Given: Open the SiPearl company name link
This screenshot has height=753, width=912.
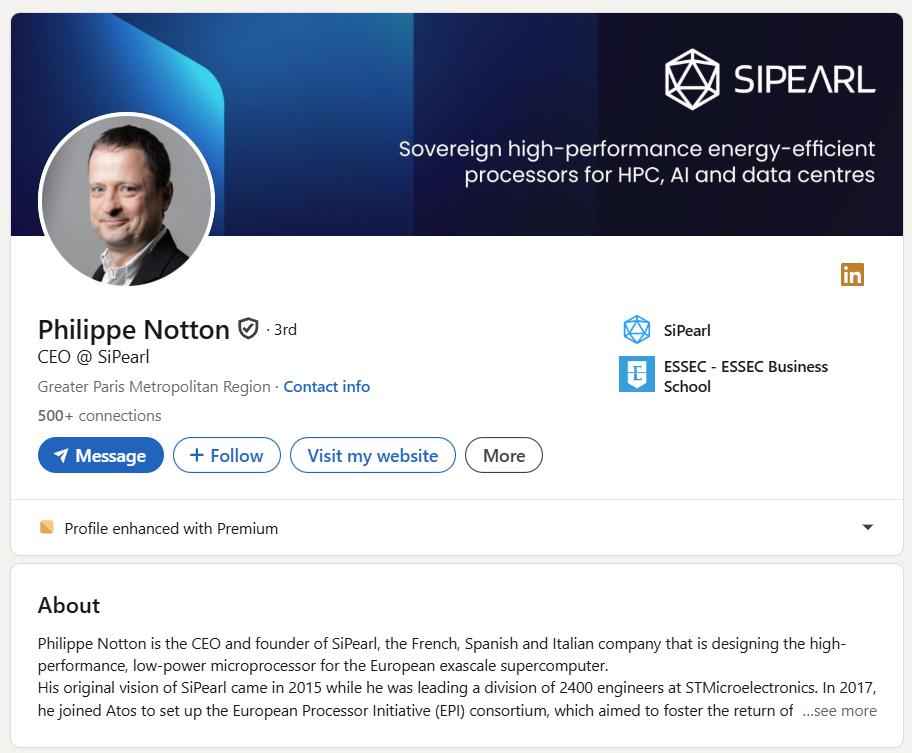Looking at the screenshot, I should tap(687, 330).
